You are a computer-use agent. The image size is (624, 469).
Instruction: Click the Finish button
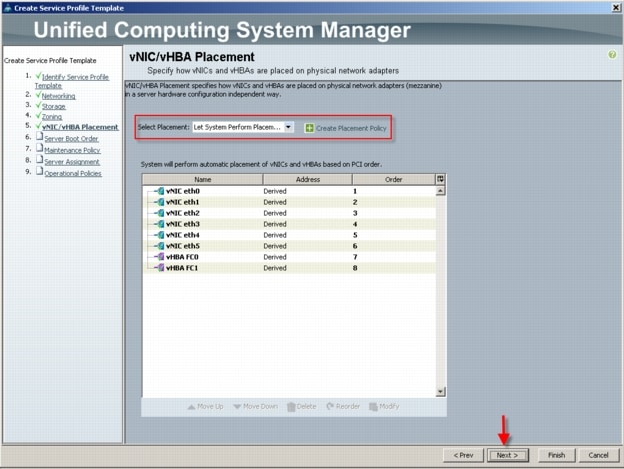[556, 455]
